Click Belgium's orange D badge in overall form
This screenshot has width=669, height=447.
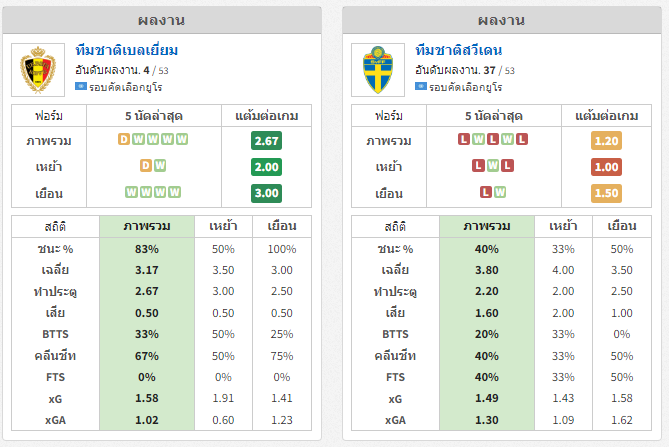(124, 139)
